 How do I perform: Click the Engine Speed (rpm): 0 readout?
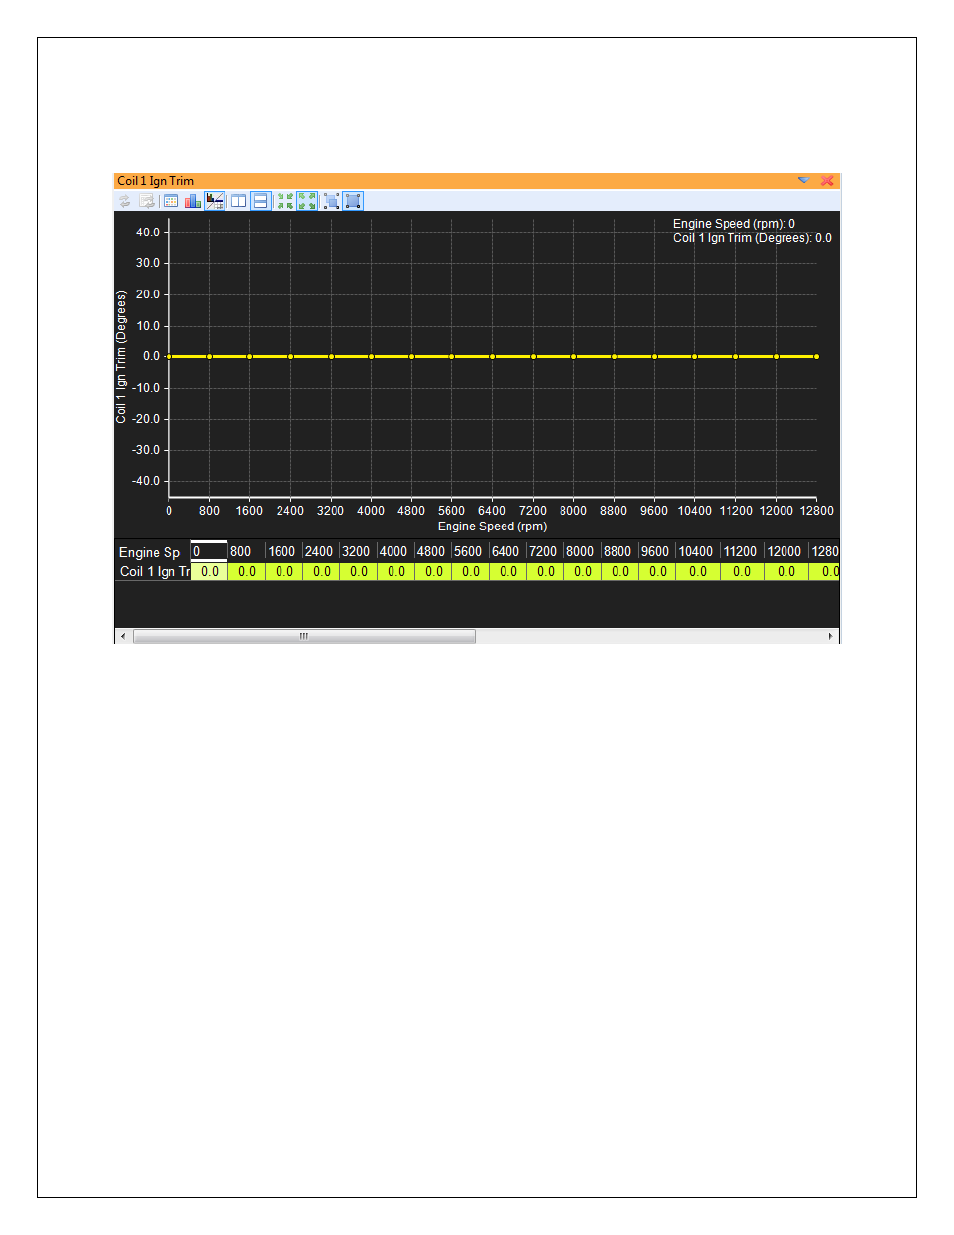click(734, 224)
